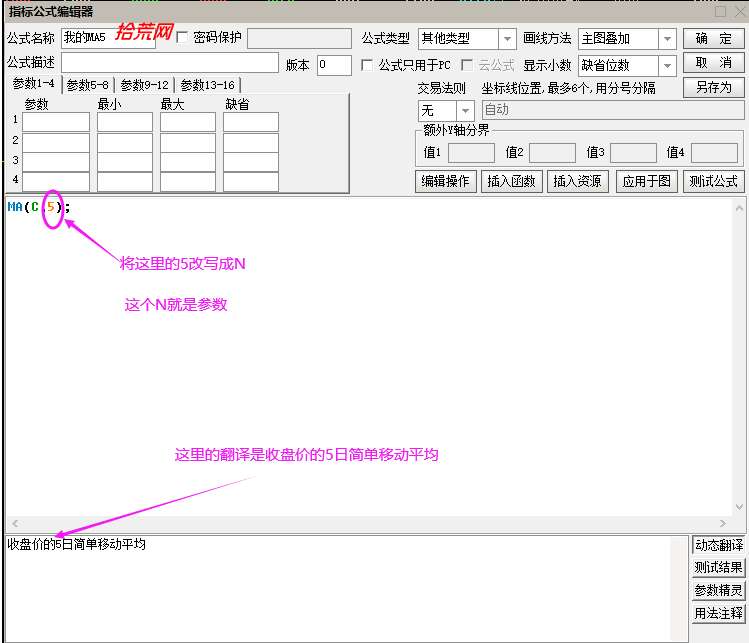Click row 2 最大 field

point(188,142)
